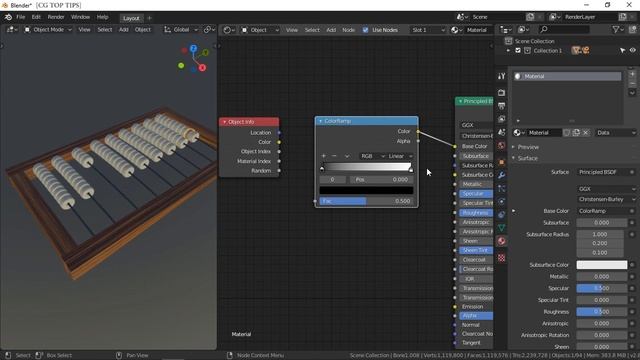The width and height of the screenshot is (640, 360).
Task: Open the Texture properties checker tab
Action: (502, 258)
